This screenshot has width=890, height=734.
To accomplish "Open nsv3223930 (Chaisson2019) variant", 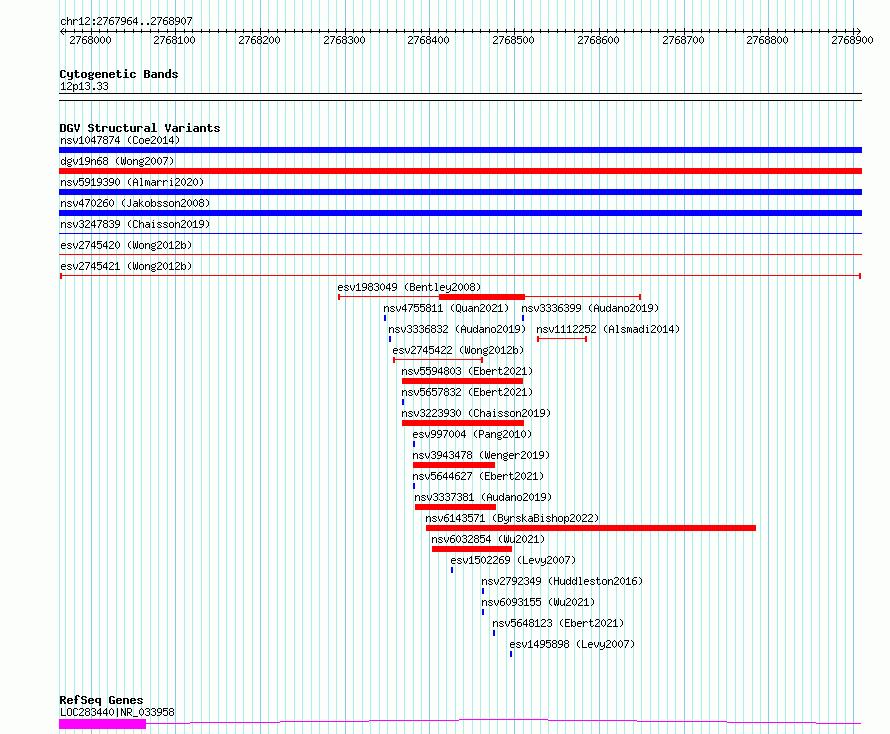I will [x=476, y=413].
